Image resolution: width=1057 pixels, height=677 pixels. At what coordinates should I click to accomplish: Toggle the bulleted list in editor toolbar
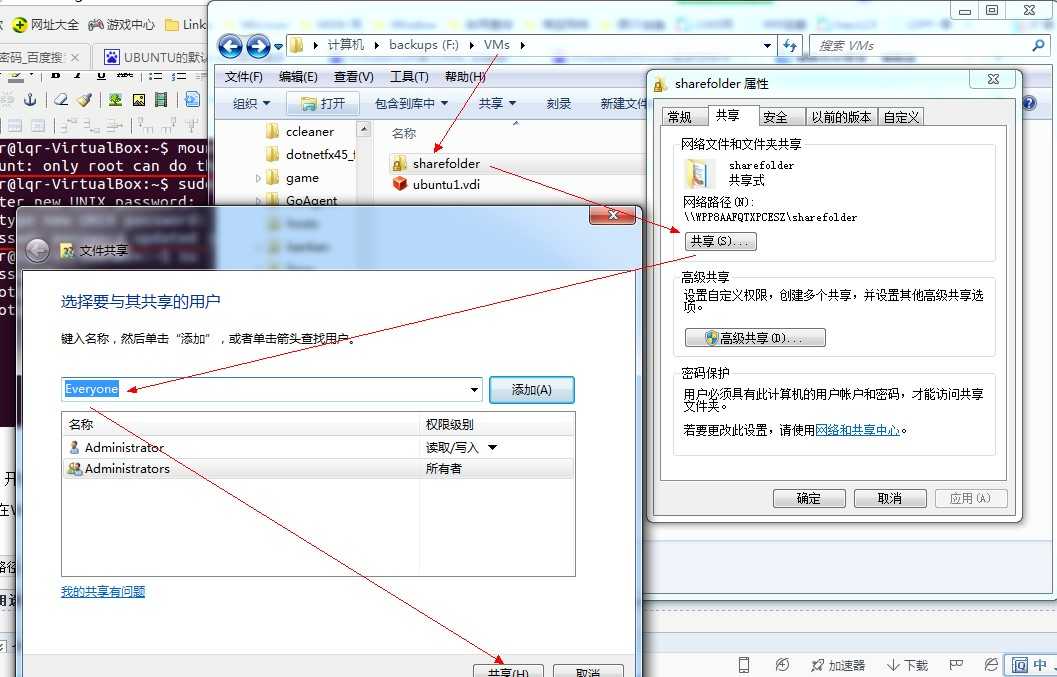(156, 76)
